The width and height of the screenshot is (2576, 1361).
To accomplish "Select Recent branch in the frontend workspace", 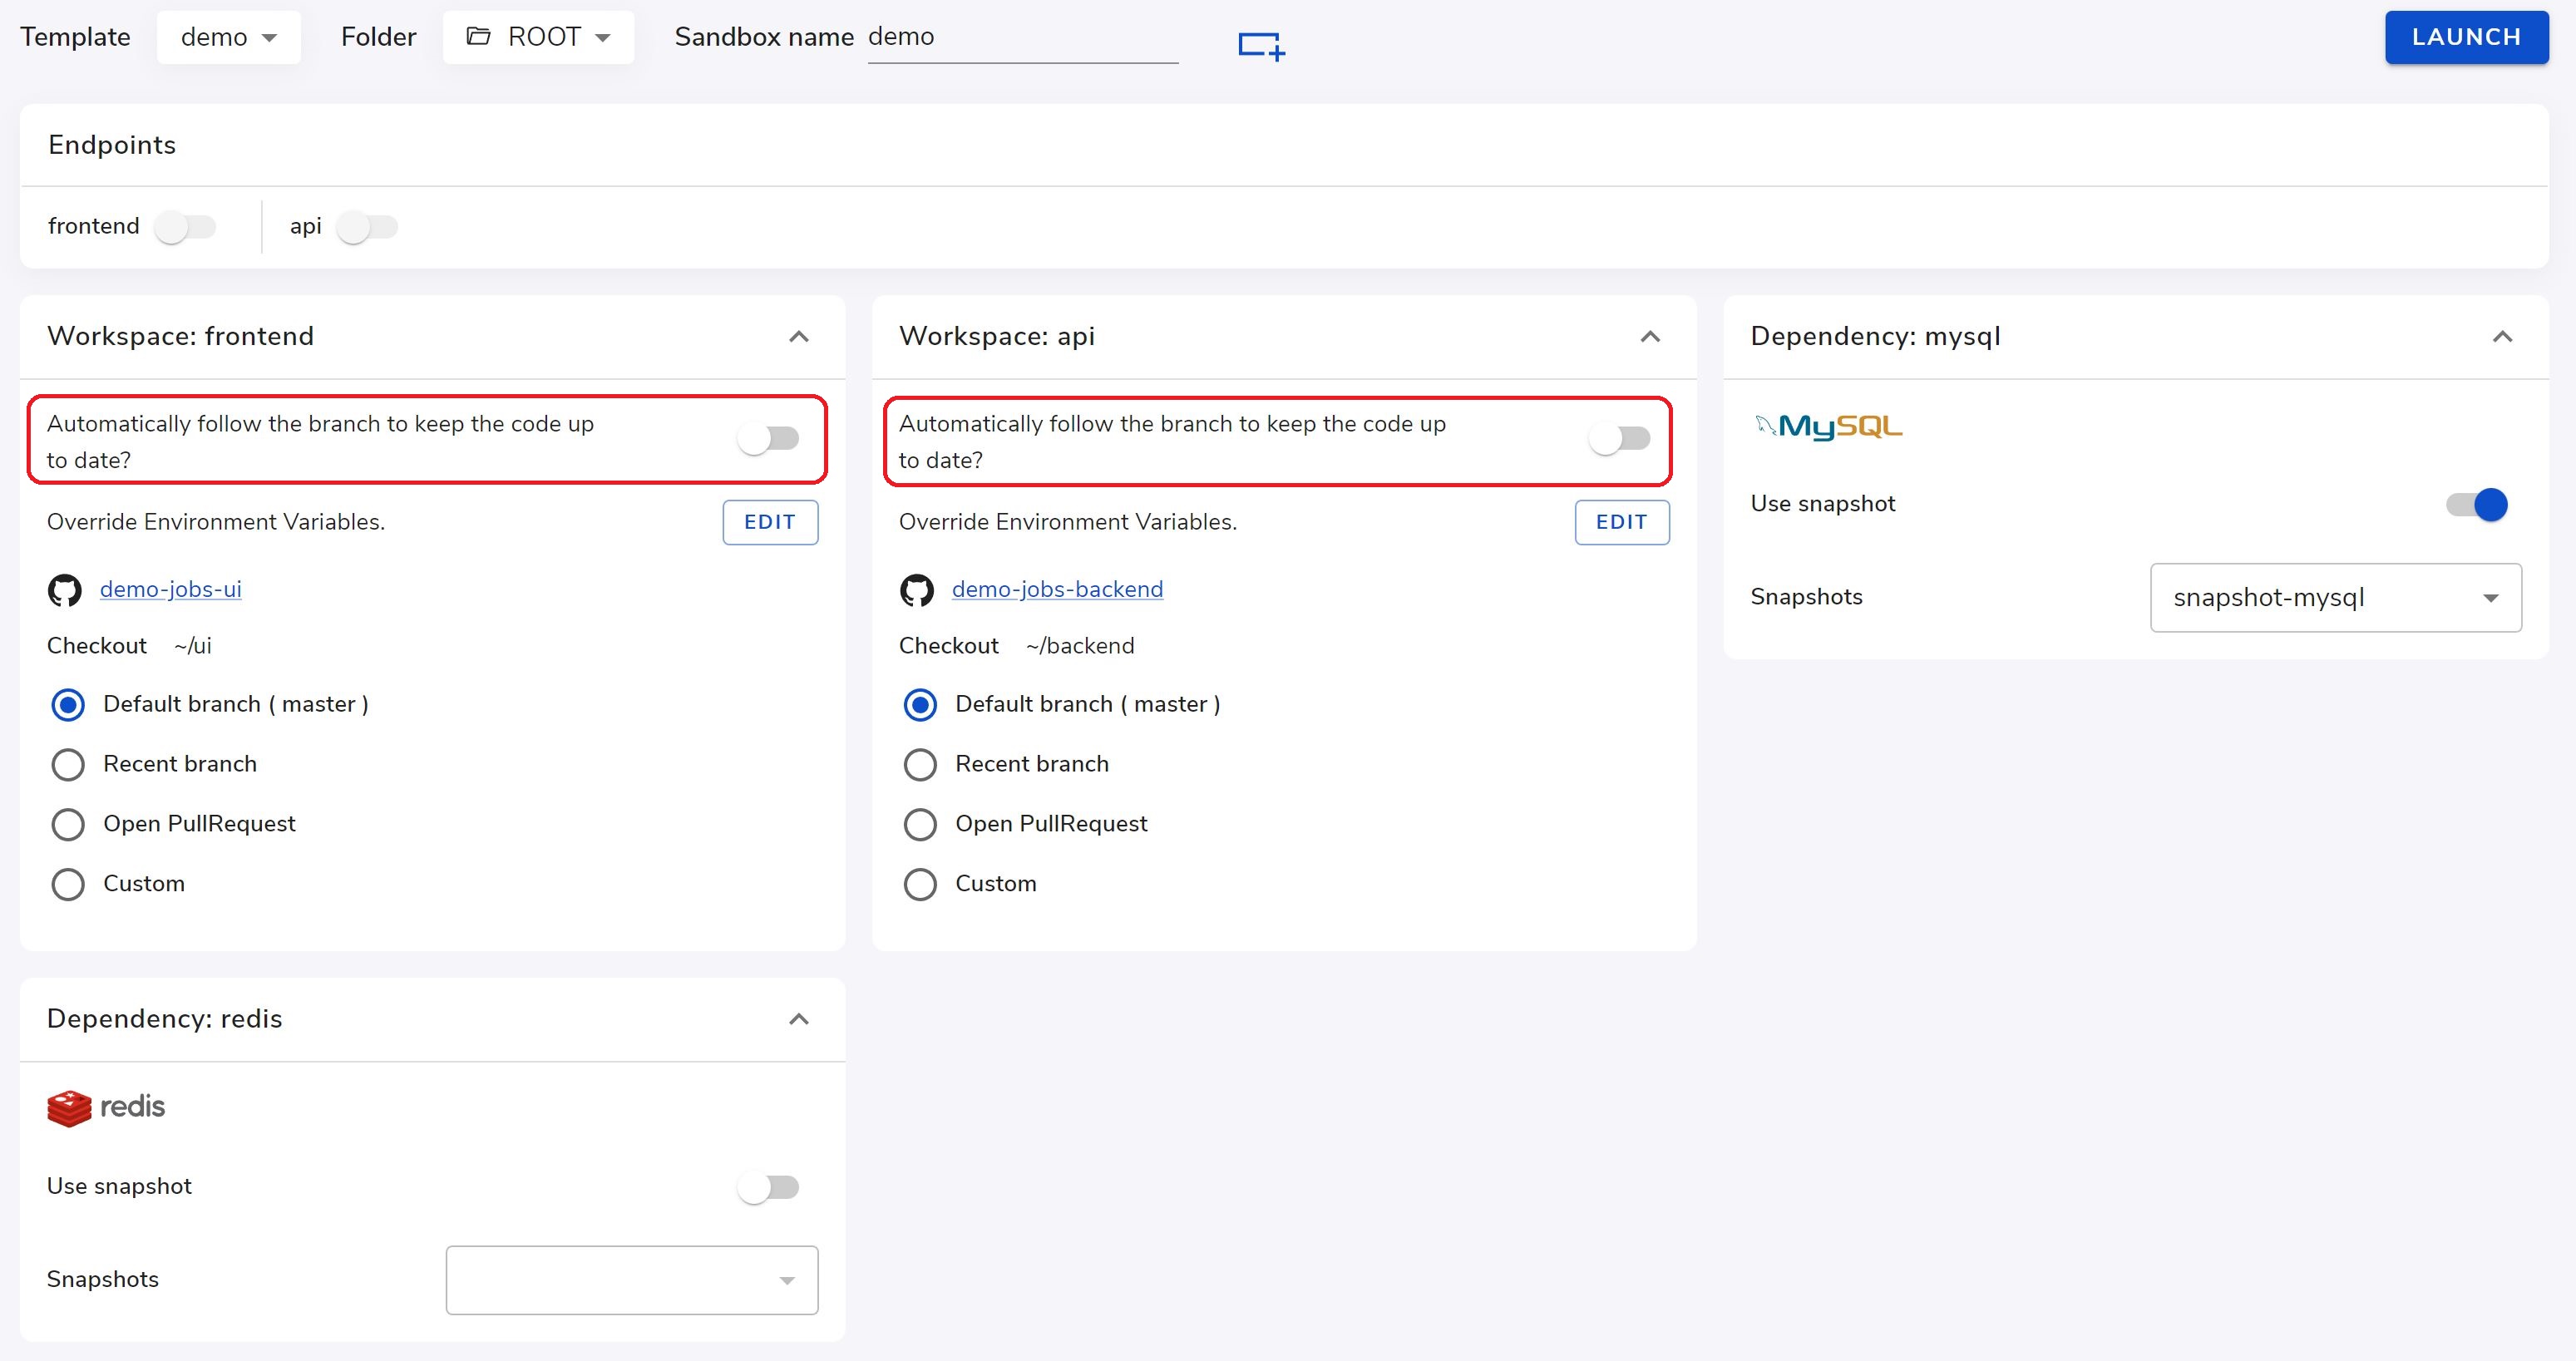I will pyautogui.click(x=68, y=765).
